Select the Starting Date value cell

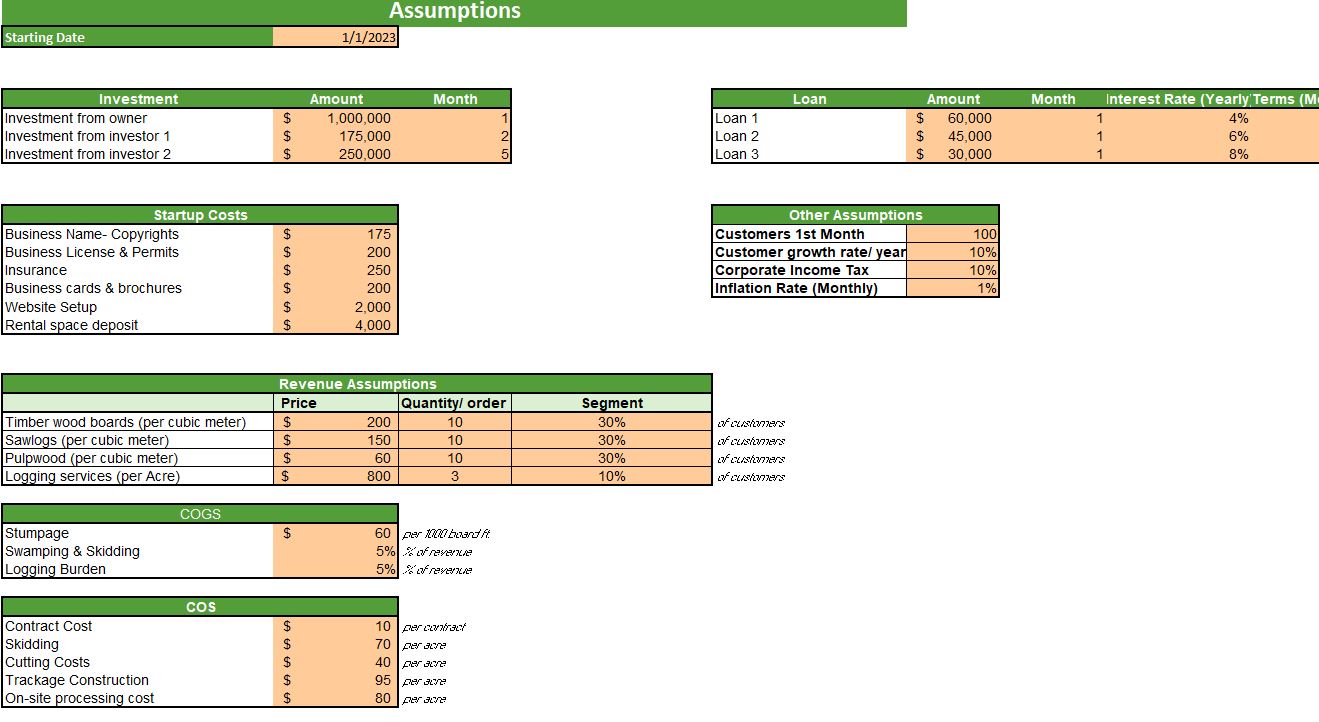click(x=335, y=37)
